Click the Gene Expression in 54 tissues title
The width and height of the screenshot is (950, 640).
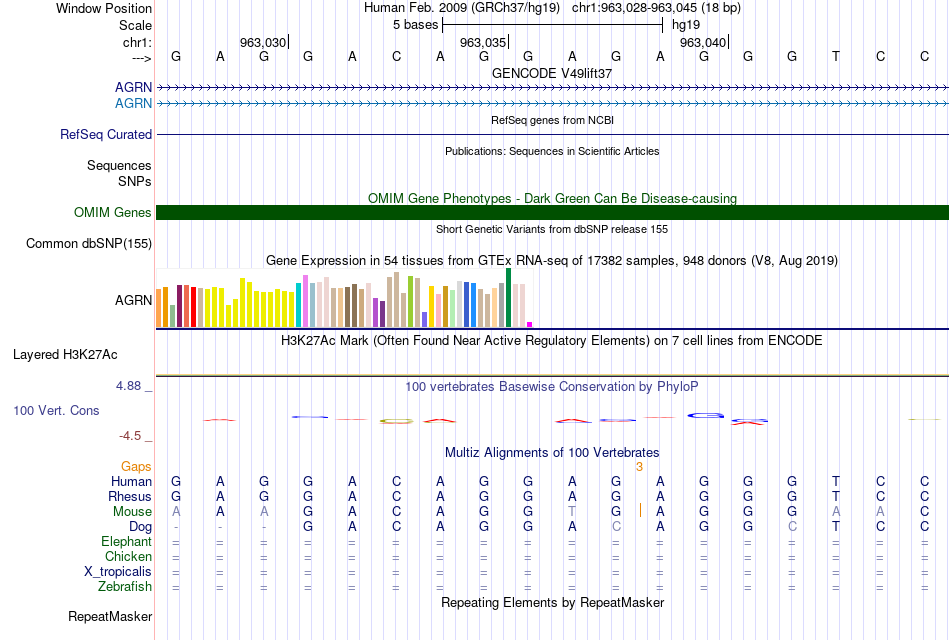[x=552, y=261]
